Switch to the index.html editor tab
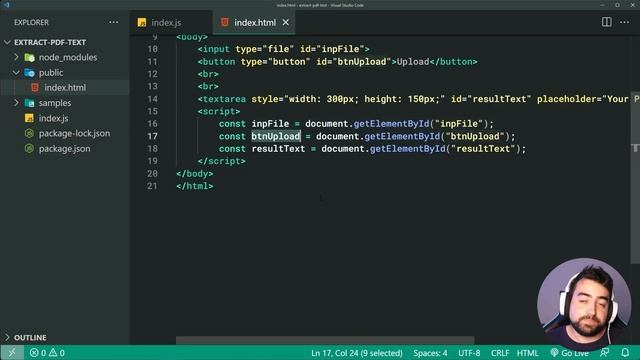The width and height of the screenshot is (640, 360). pos(254,22)
